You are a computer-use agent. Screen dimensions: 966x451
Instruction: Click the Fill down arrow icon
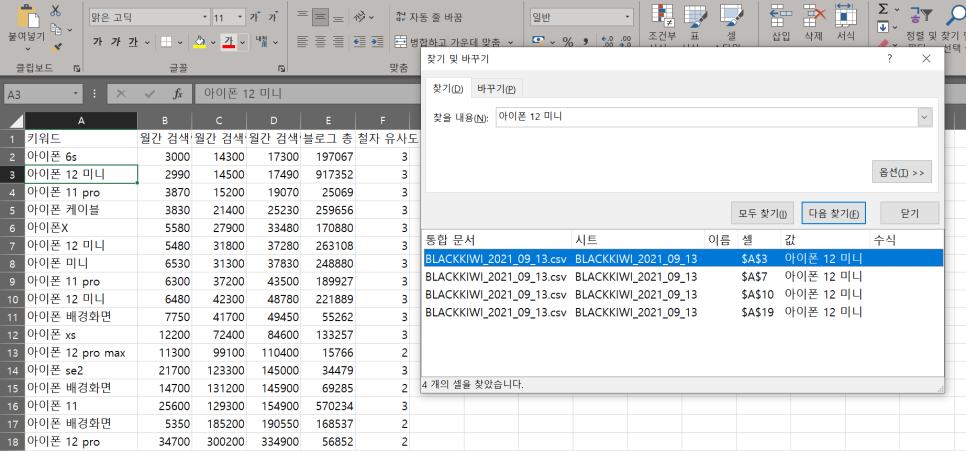[x=883, y=27]
